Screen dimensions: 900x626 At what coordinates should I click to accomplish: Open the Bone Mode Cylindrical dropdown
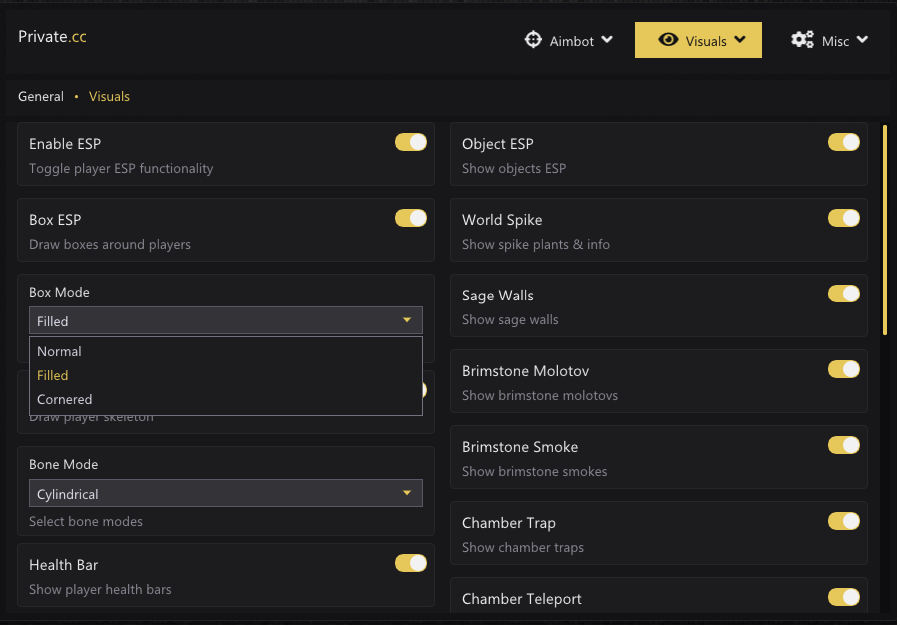click(x=225, y=493)
